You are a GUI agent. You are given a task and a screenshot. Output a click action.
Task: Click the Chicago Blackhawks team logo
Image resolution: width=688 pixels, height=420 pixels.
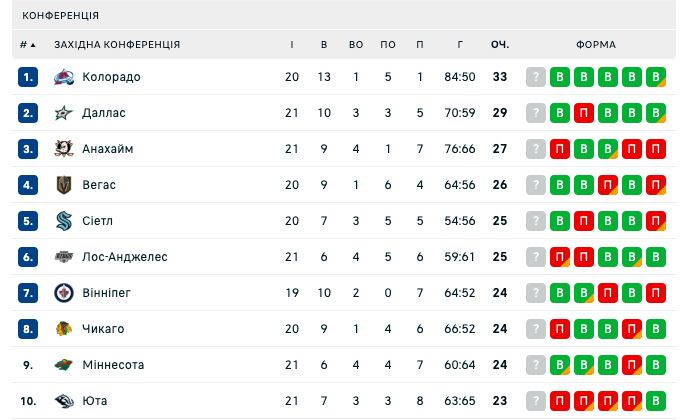pyautogui.click(x=64, y=329)
